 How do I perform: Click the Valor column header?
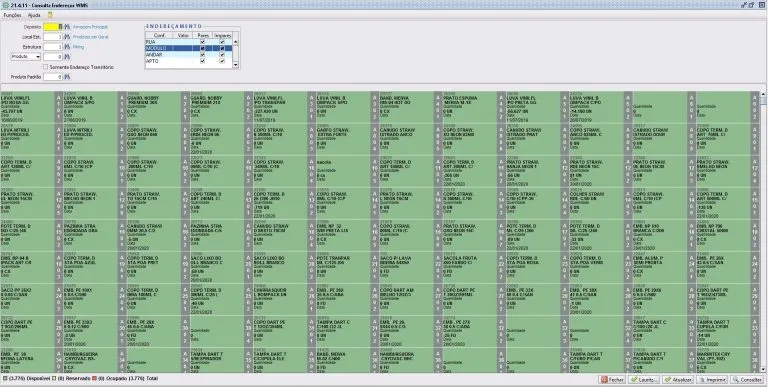(184, 35)
